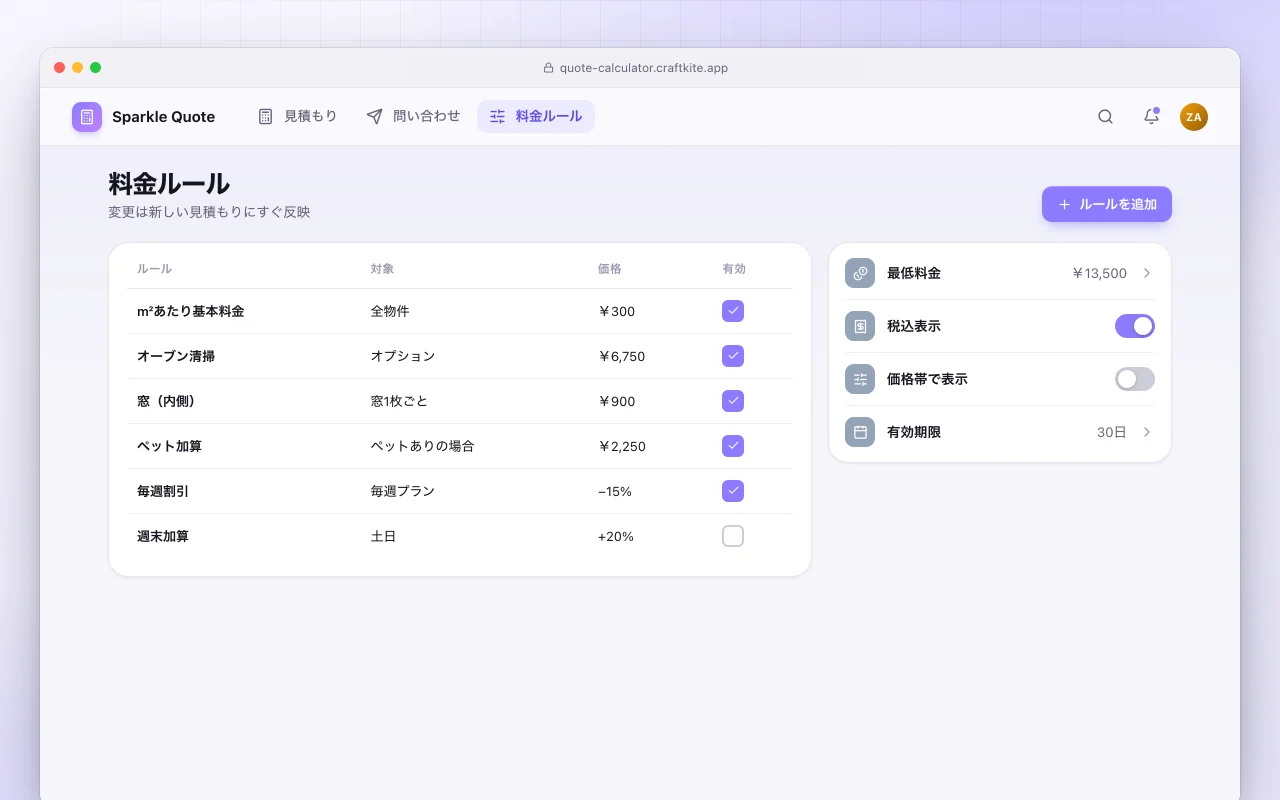Select the 料金ルール tab

[x=536, y=117]
